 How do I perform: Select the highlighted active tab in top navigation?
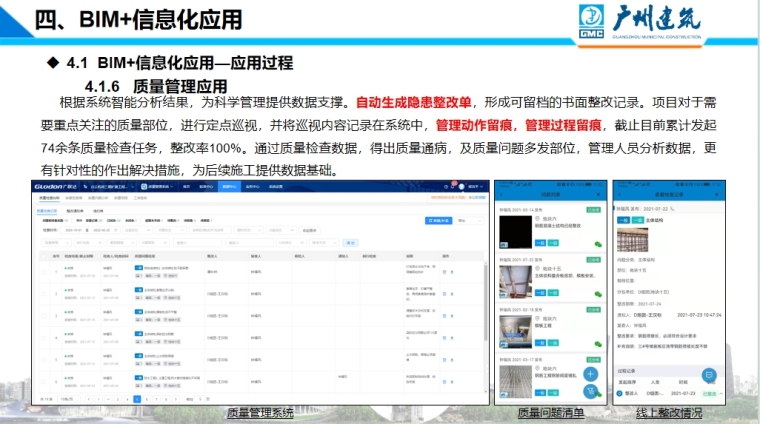(230, 187)
